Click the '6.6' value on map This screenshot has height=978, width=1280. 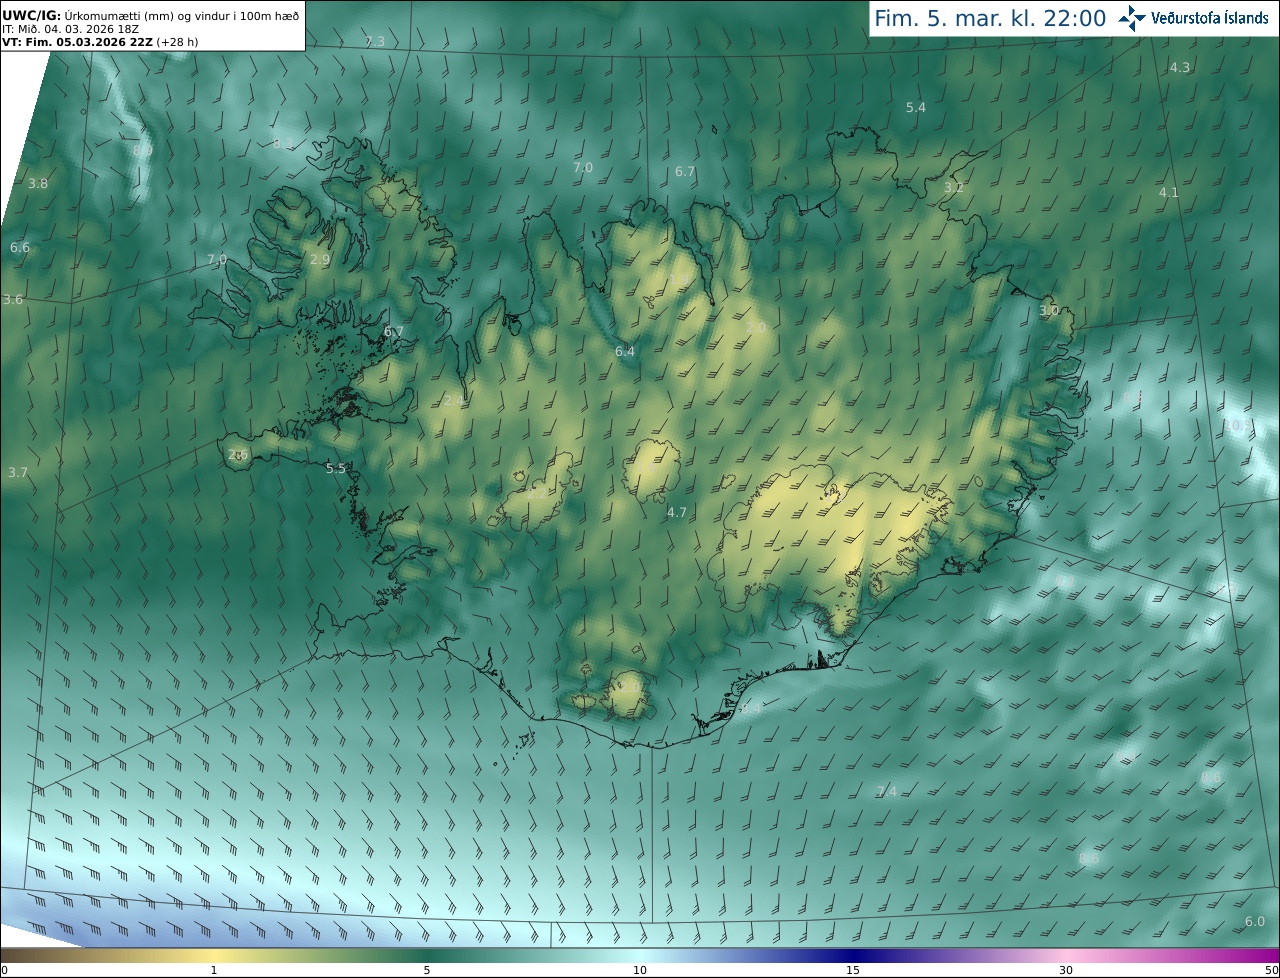tap(20, 247)
